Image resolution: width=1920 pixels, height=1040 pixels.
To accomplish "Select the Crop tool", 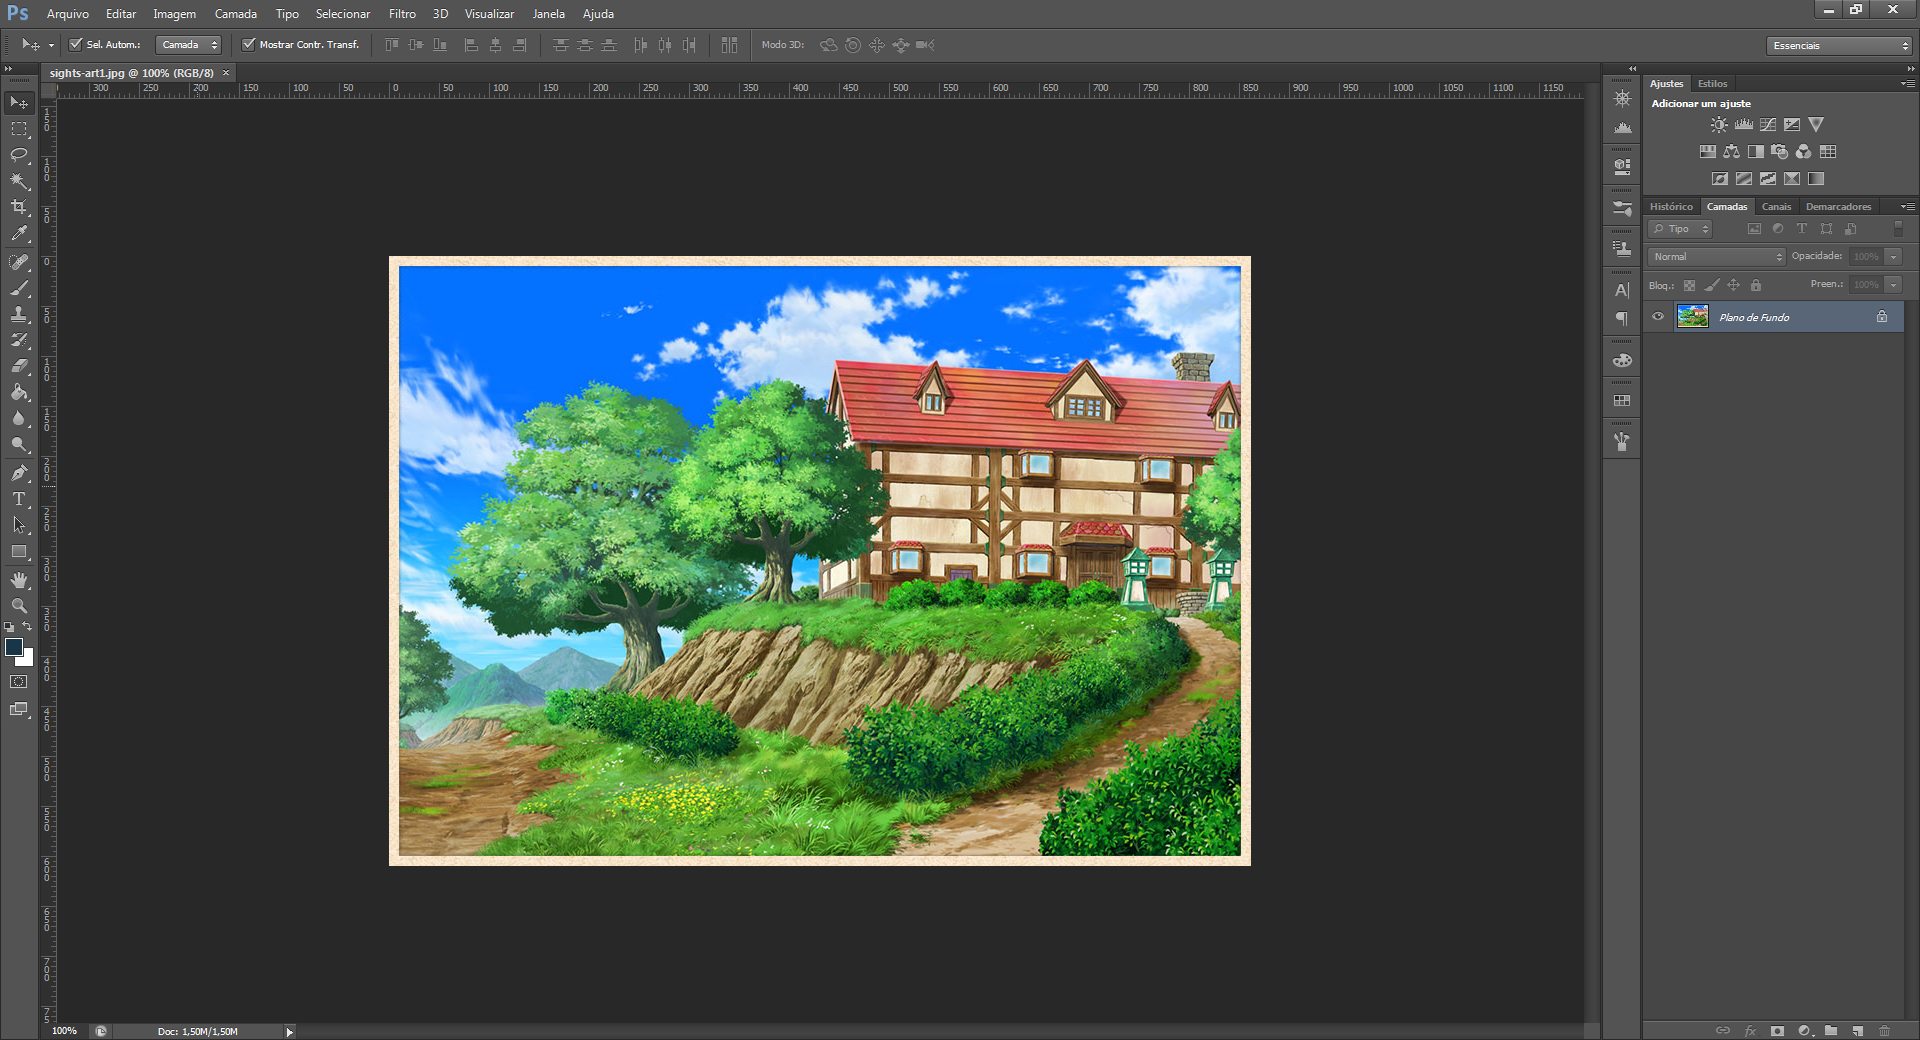I will tap(19, 207).
